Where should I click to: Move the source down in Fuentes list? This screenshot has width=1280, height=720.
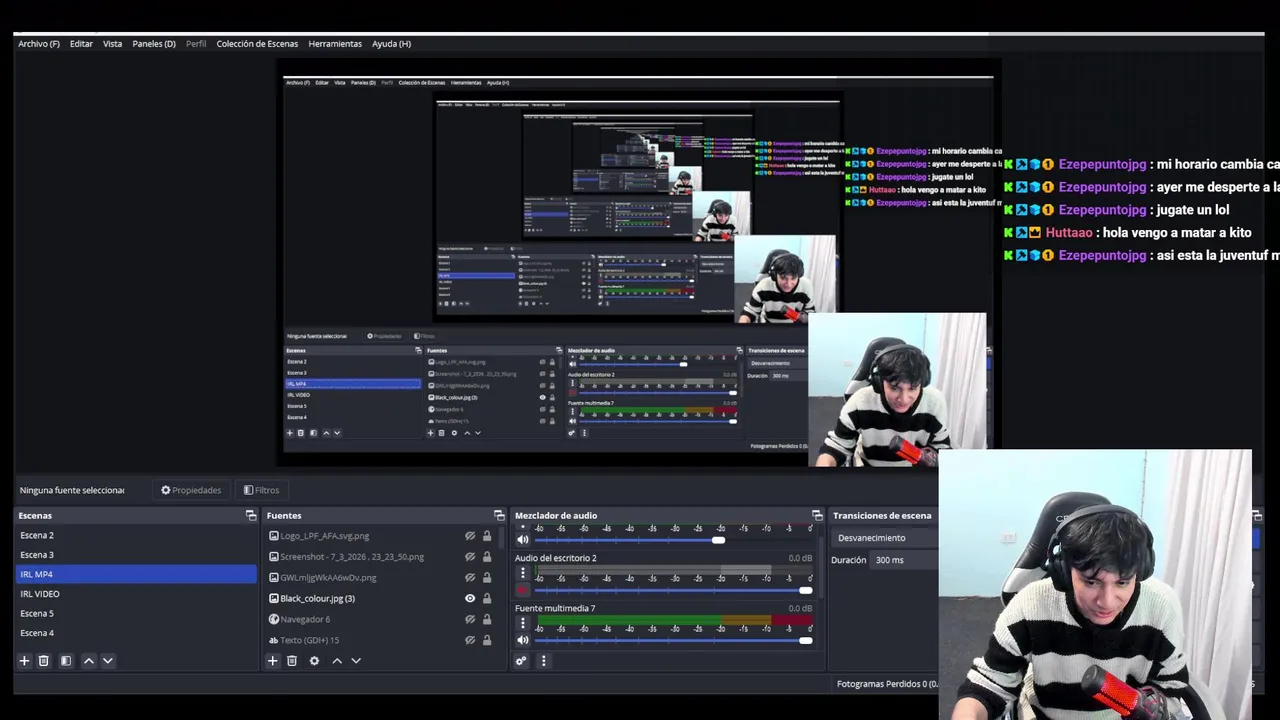[356, 661]
